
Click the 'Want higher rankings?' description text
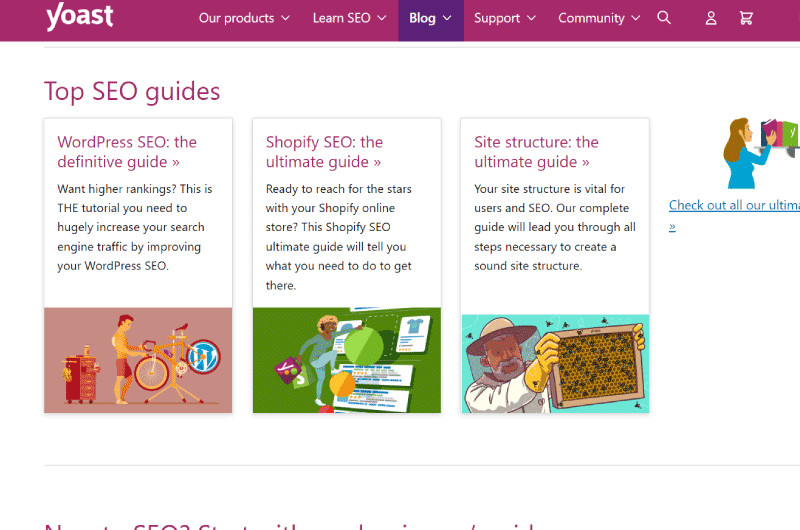[x=135, y=228]
